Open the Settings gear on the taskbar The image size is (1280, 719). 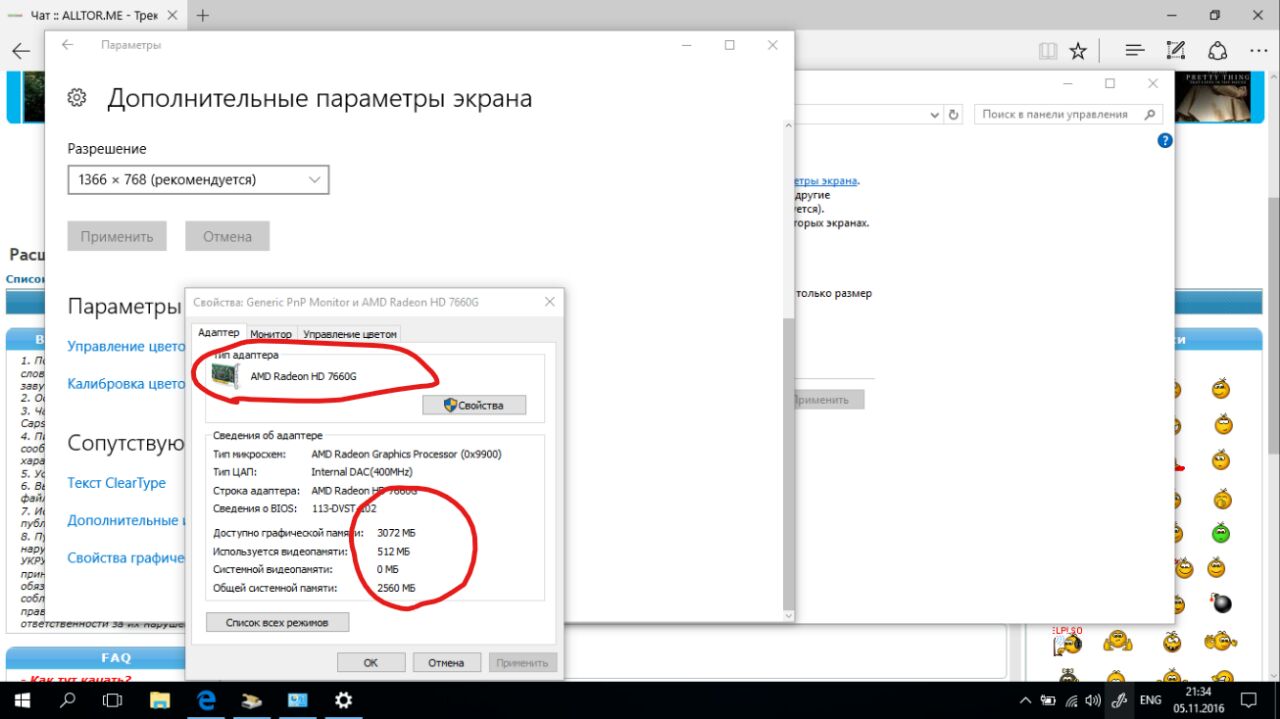tap(343, 700)
